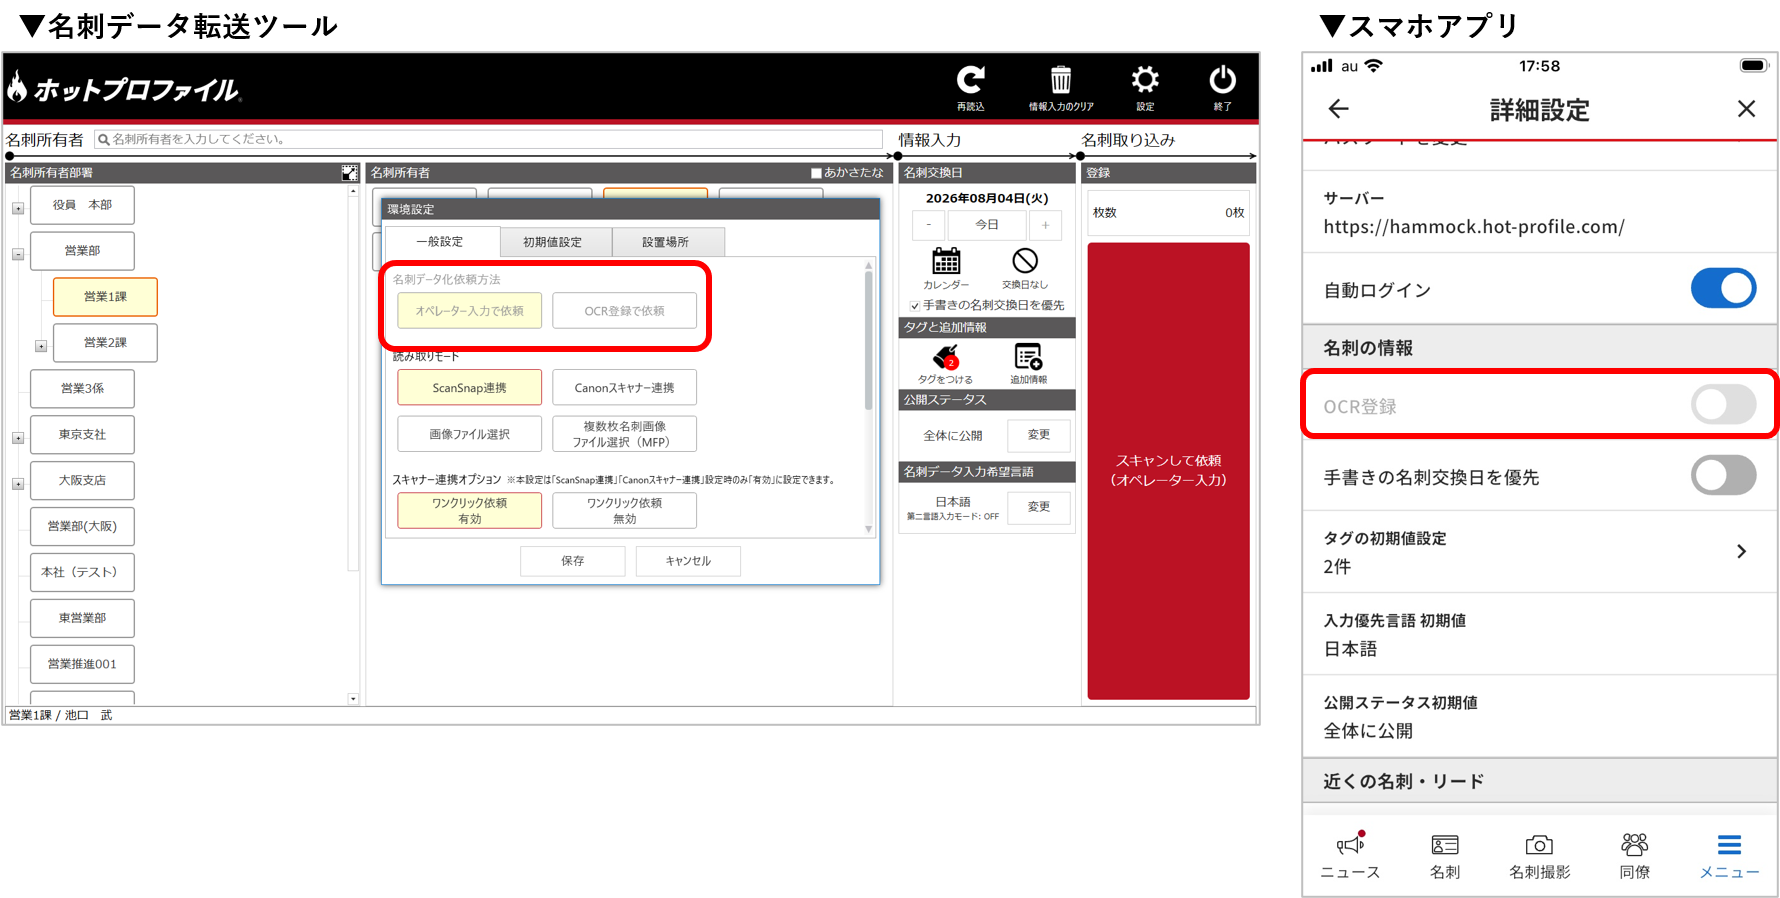Click 保存 button in 環境設定 dialog
This screenshot has width=1780, height=898.
tap(572, 561)
